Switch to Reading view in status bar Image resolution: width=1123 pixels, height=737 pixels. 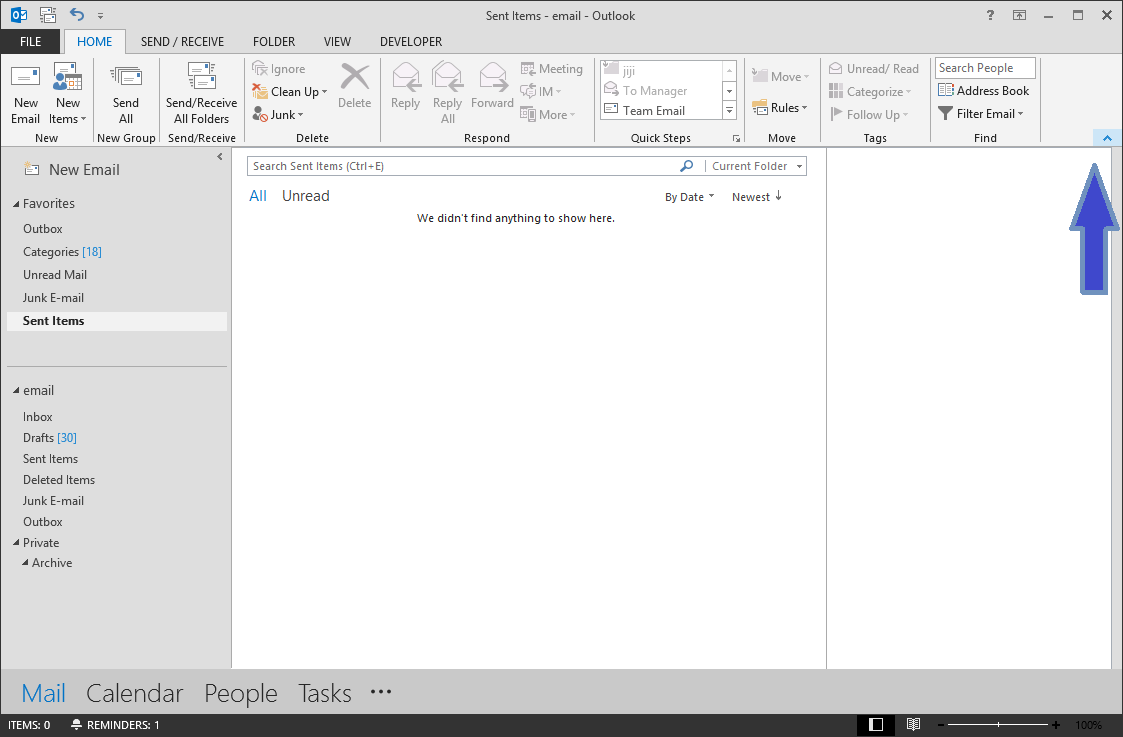click(x=913, y=725)
